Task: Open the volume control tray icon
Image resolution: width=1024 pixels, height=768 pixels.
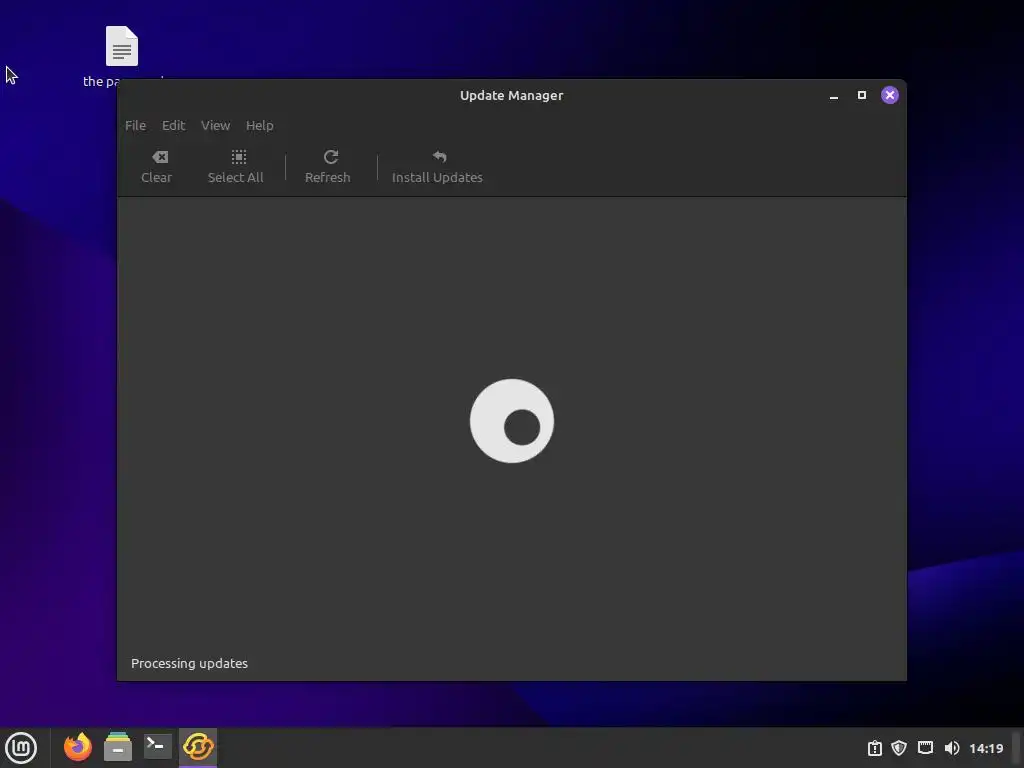Action: pos(952,748)
